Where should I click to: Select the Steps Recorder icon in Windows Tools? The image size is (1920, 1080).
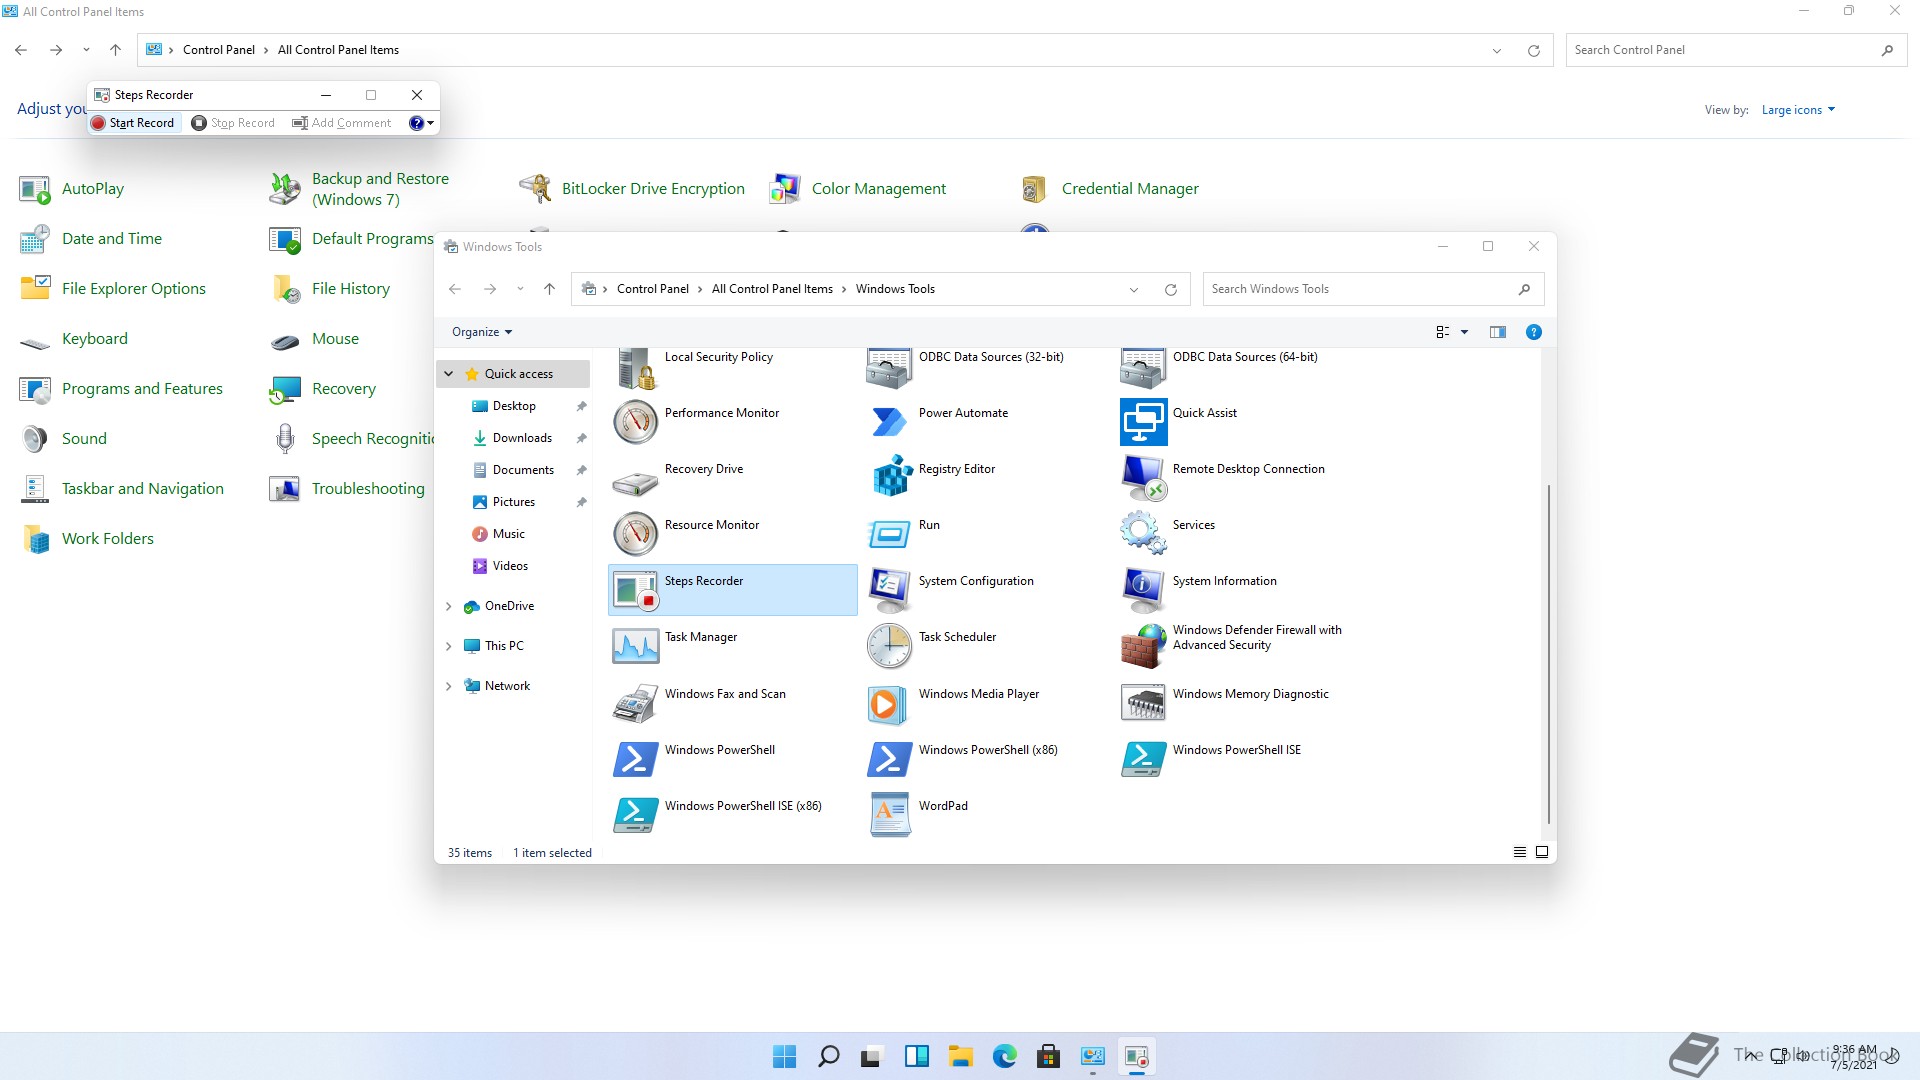point(635,590)
